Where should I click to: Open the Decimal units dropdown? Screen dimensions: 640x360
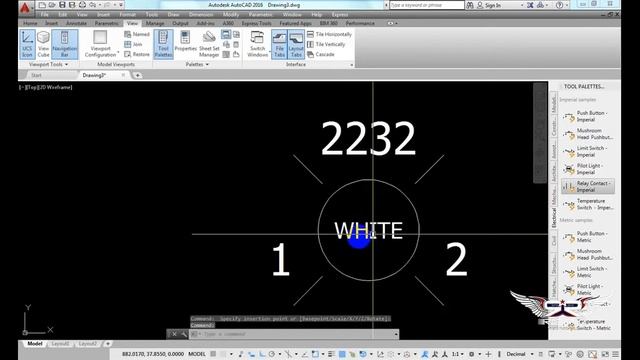pyautogui.click(x=520, y=354)
